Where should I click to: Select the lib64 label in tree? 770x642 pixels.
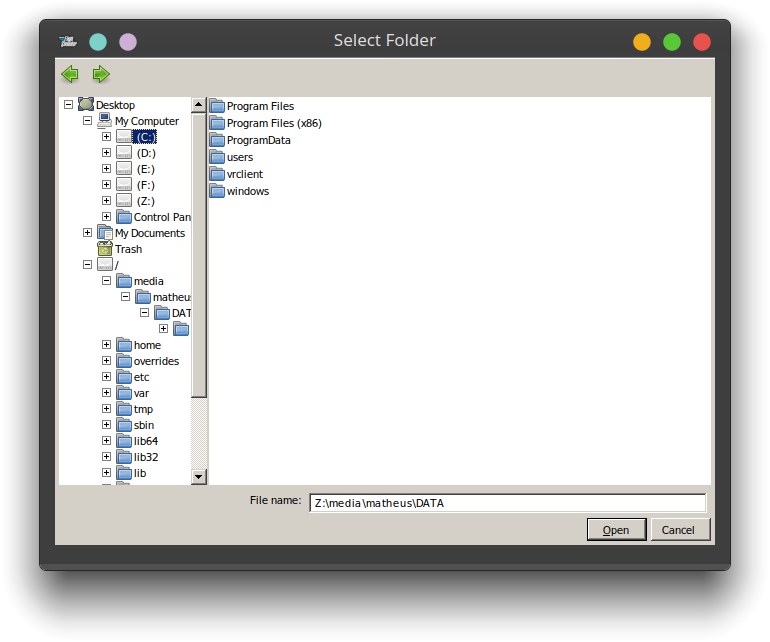pos(146,441)
